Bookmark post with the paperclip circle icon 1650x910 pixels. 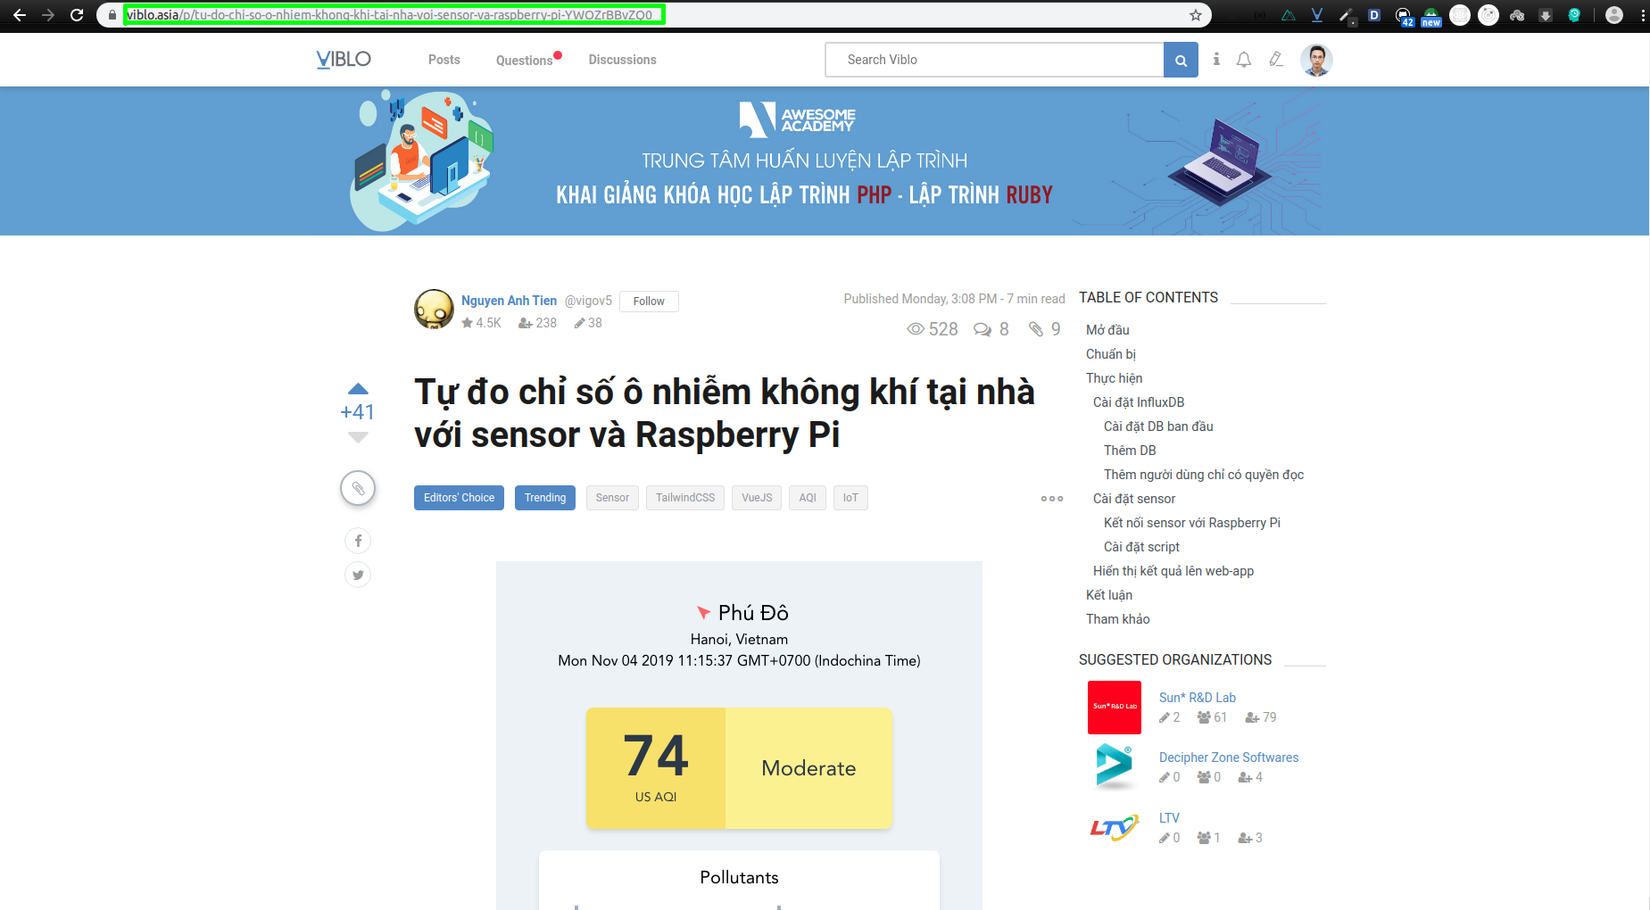click(358, 489)
